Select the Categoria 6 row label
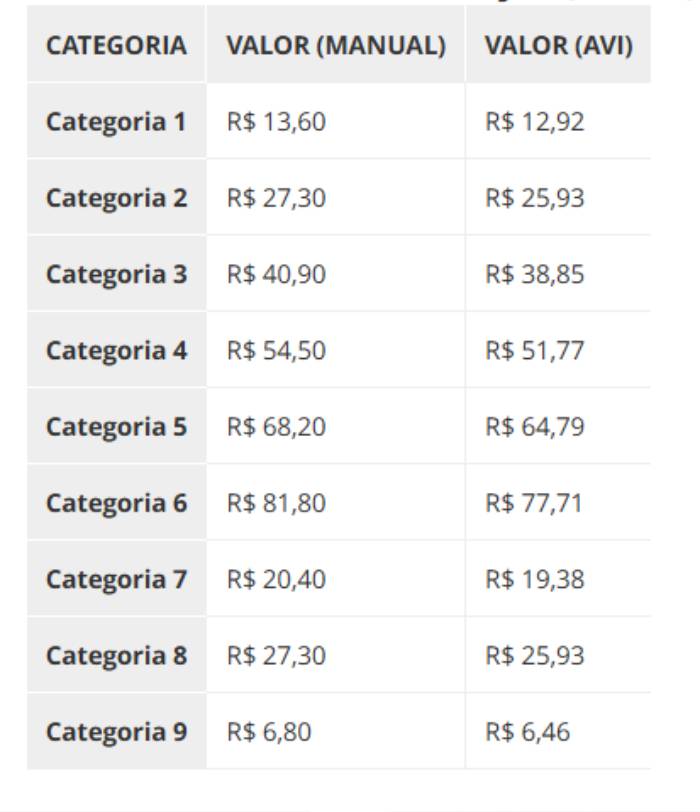Viewport: 700px width, 812px height. (116, 503)
